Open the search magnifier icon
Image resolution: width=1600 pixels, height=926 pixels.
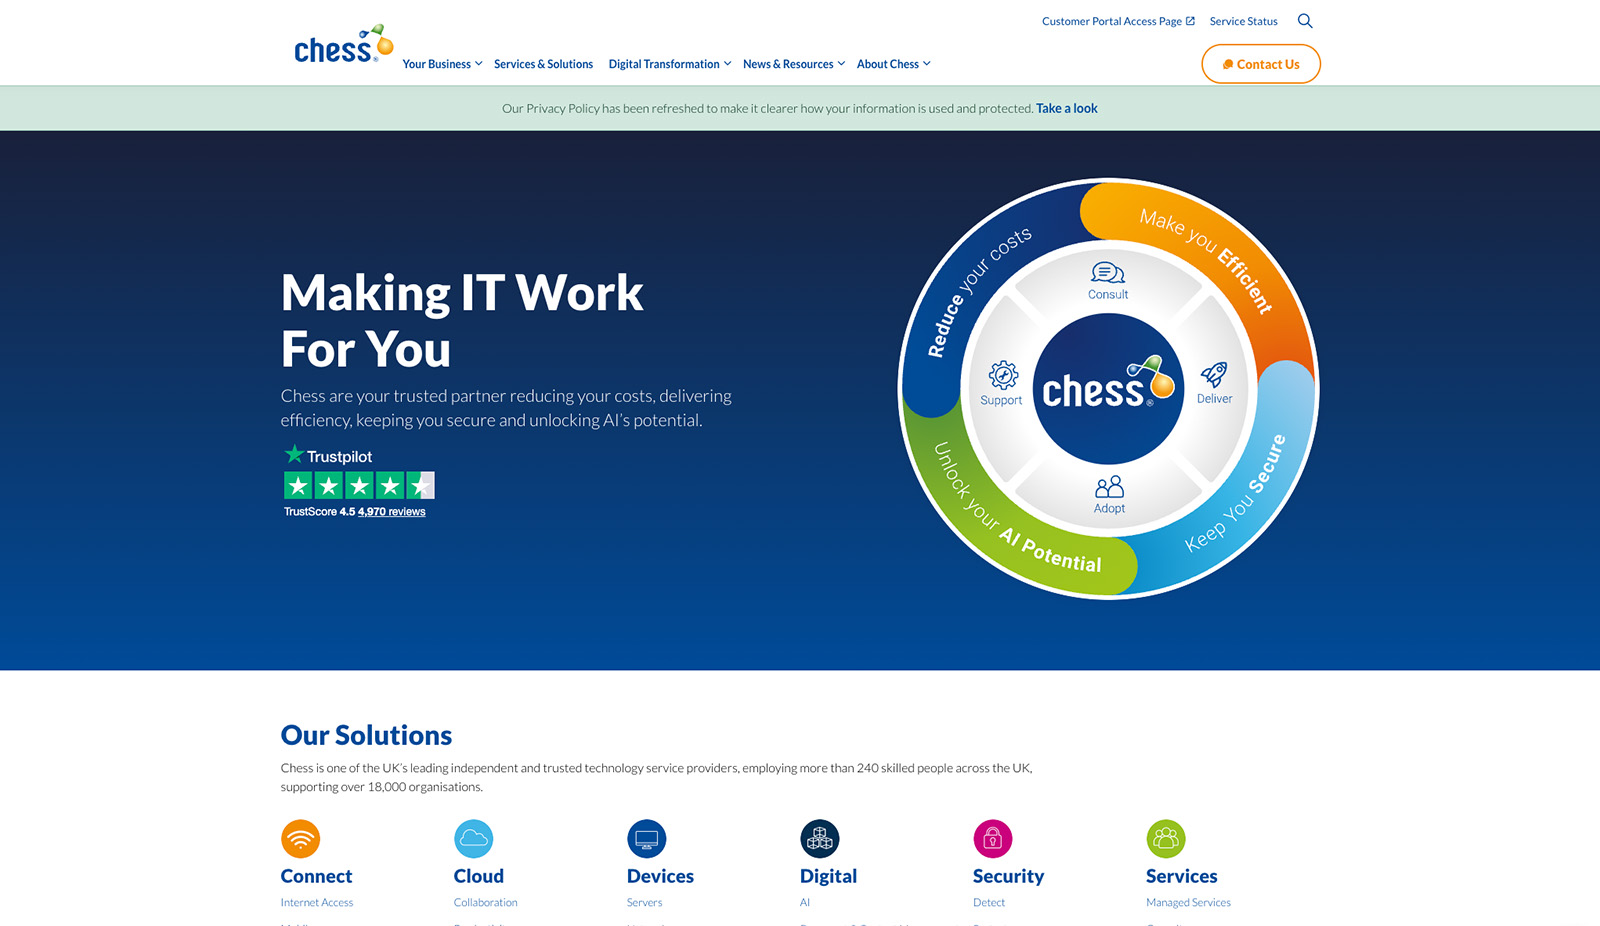pos(1305,21)
